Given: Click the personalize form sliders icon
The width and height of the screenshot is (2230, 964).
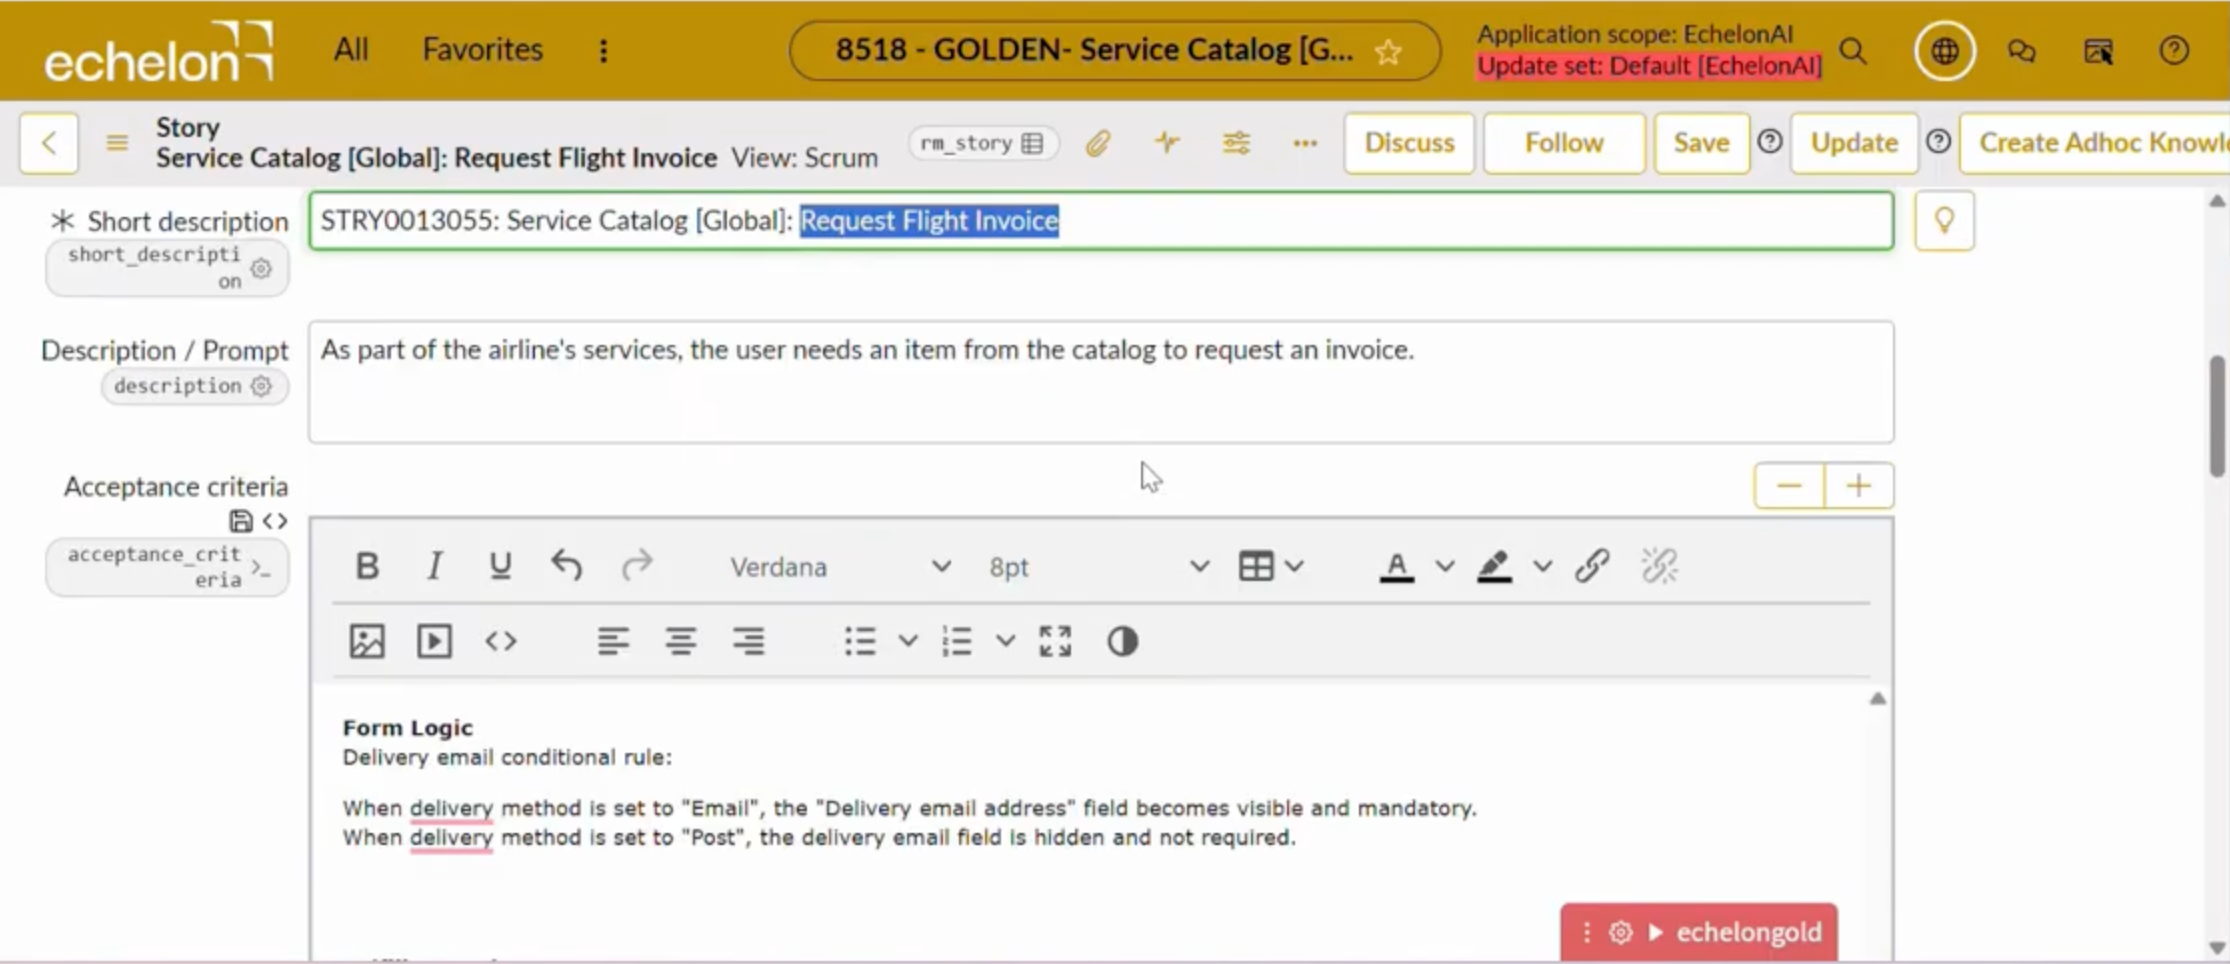Looking at the screenshot, I should (1236, 143).
